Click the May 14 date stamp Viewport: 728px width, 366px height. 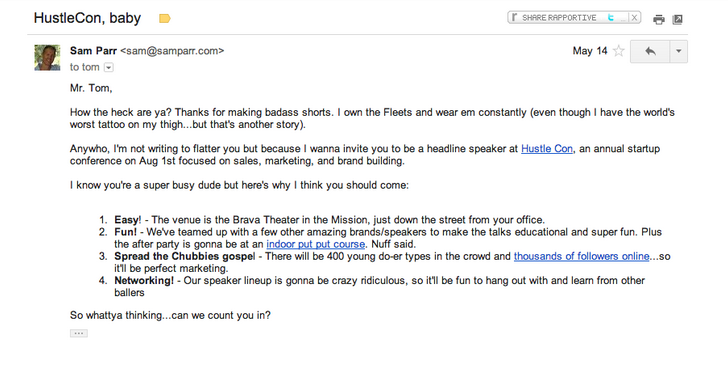pos(590,51)
